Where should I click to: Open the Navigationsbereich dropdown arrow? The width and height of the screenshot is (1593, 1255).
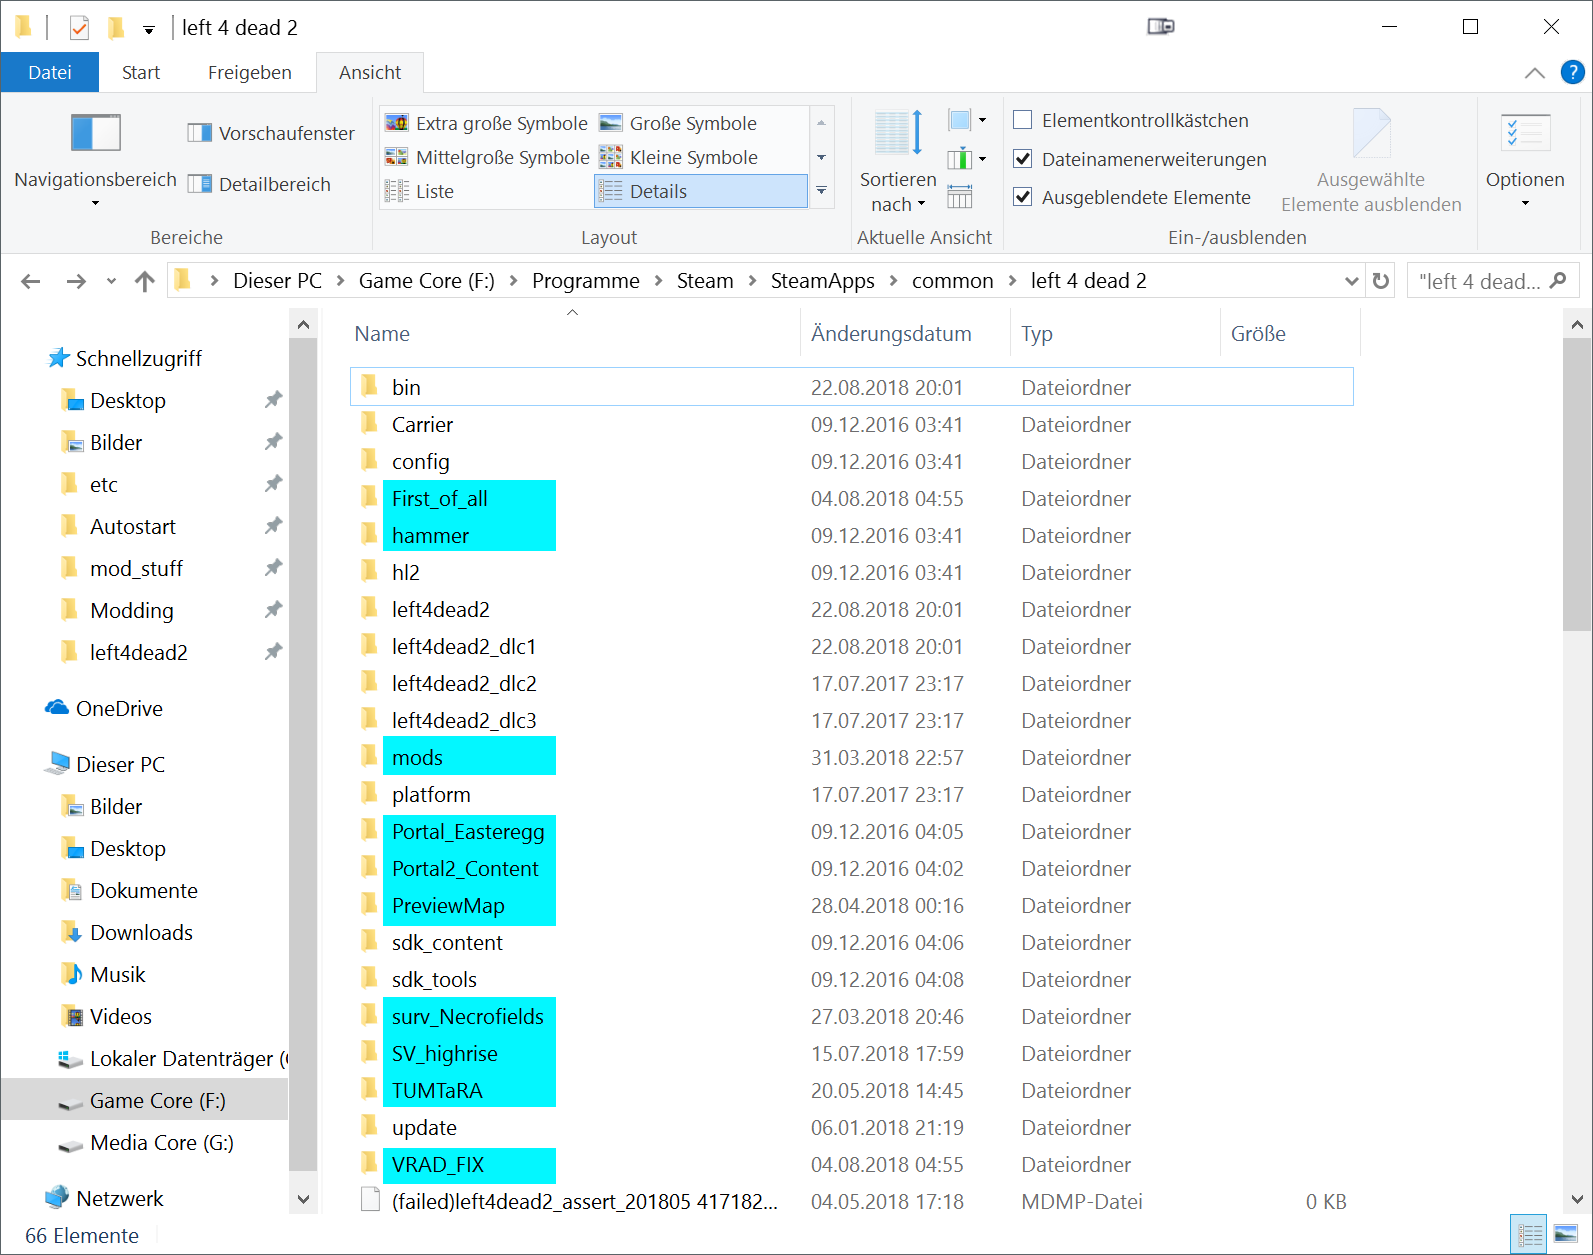95,203
